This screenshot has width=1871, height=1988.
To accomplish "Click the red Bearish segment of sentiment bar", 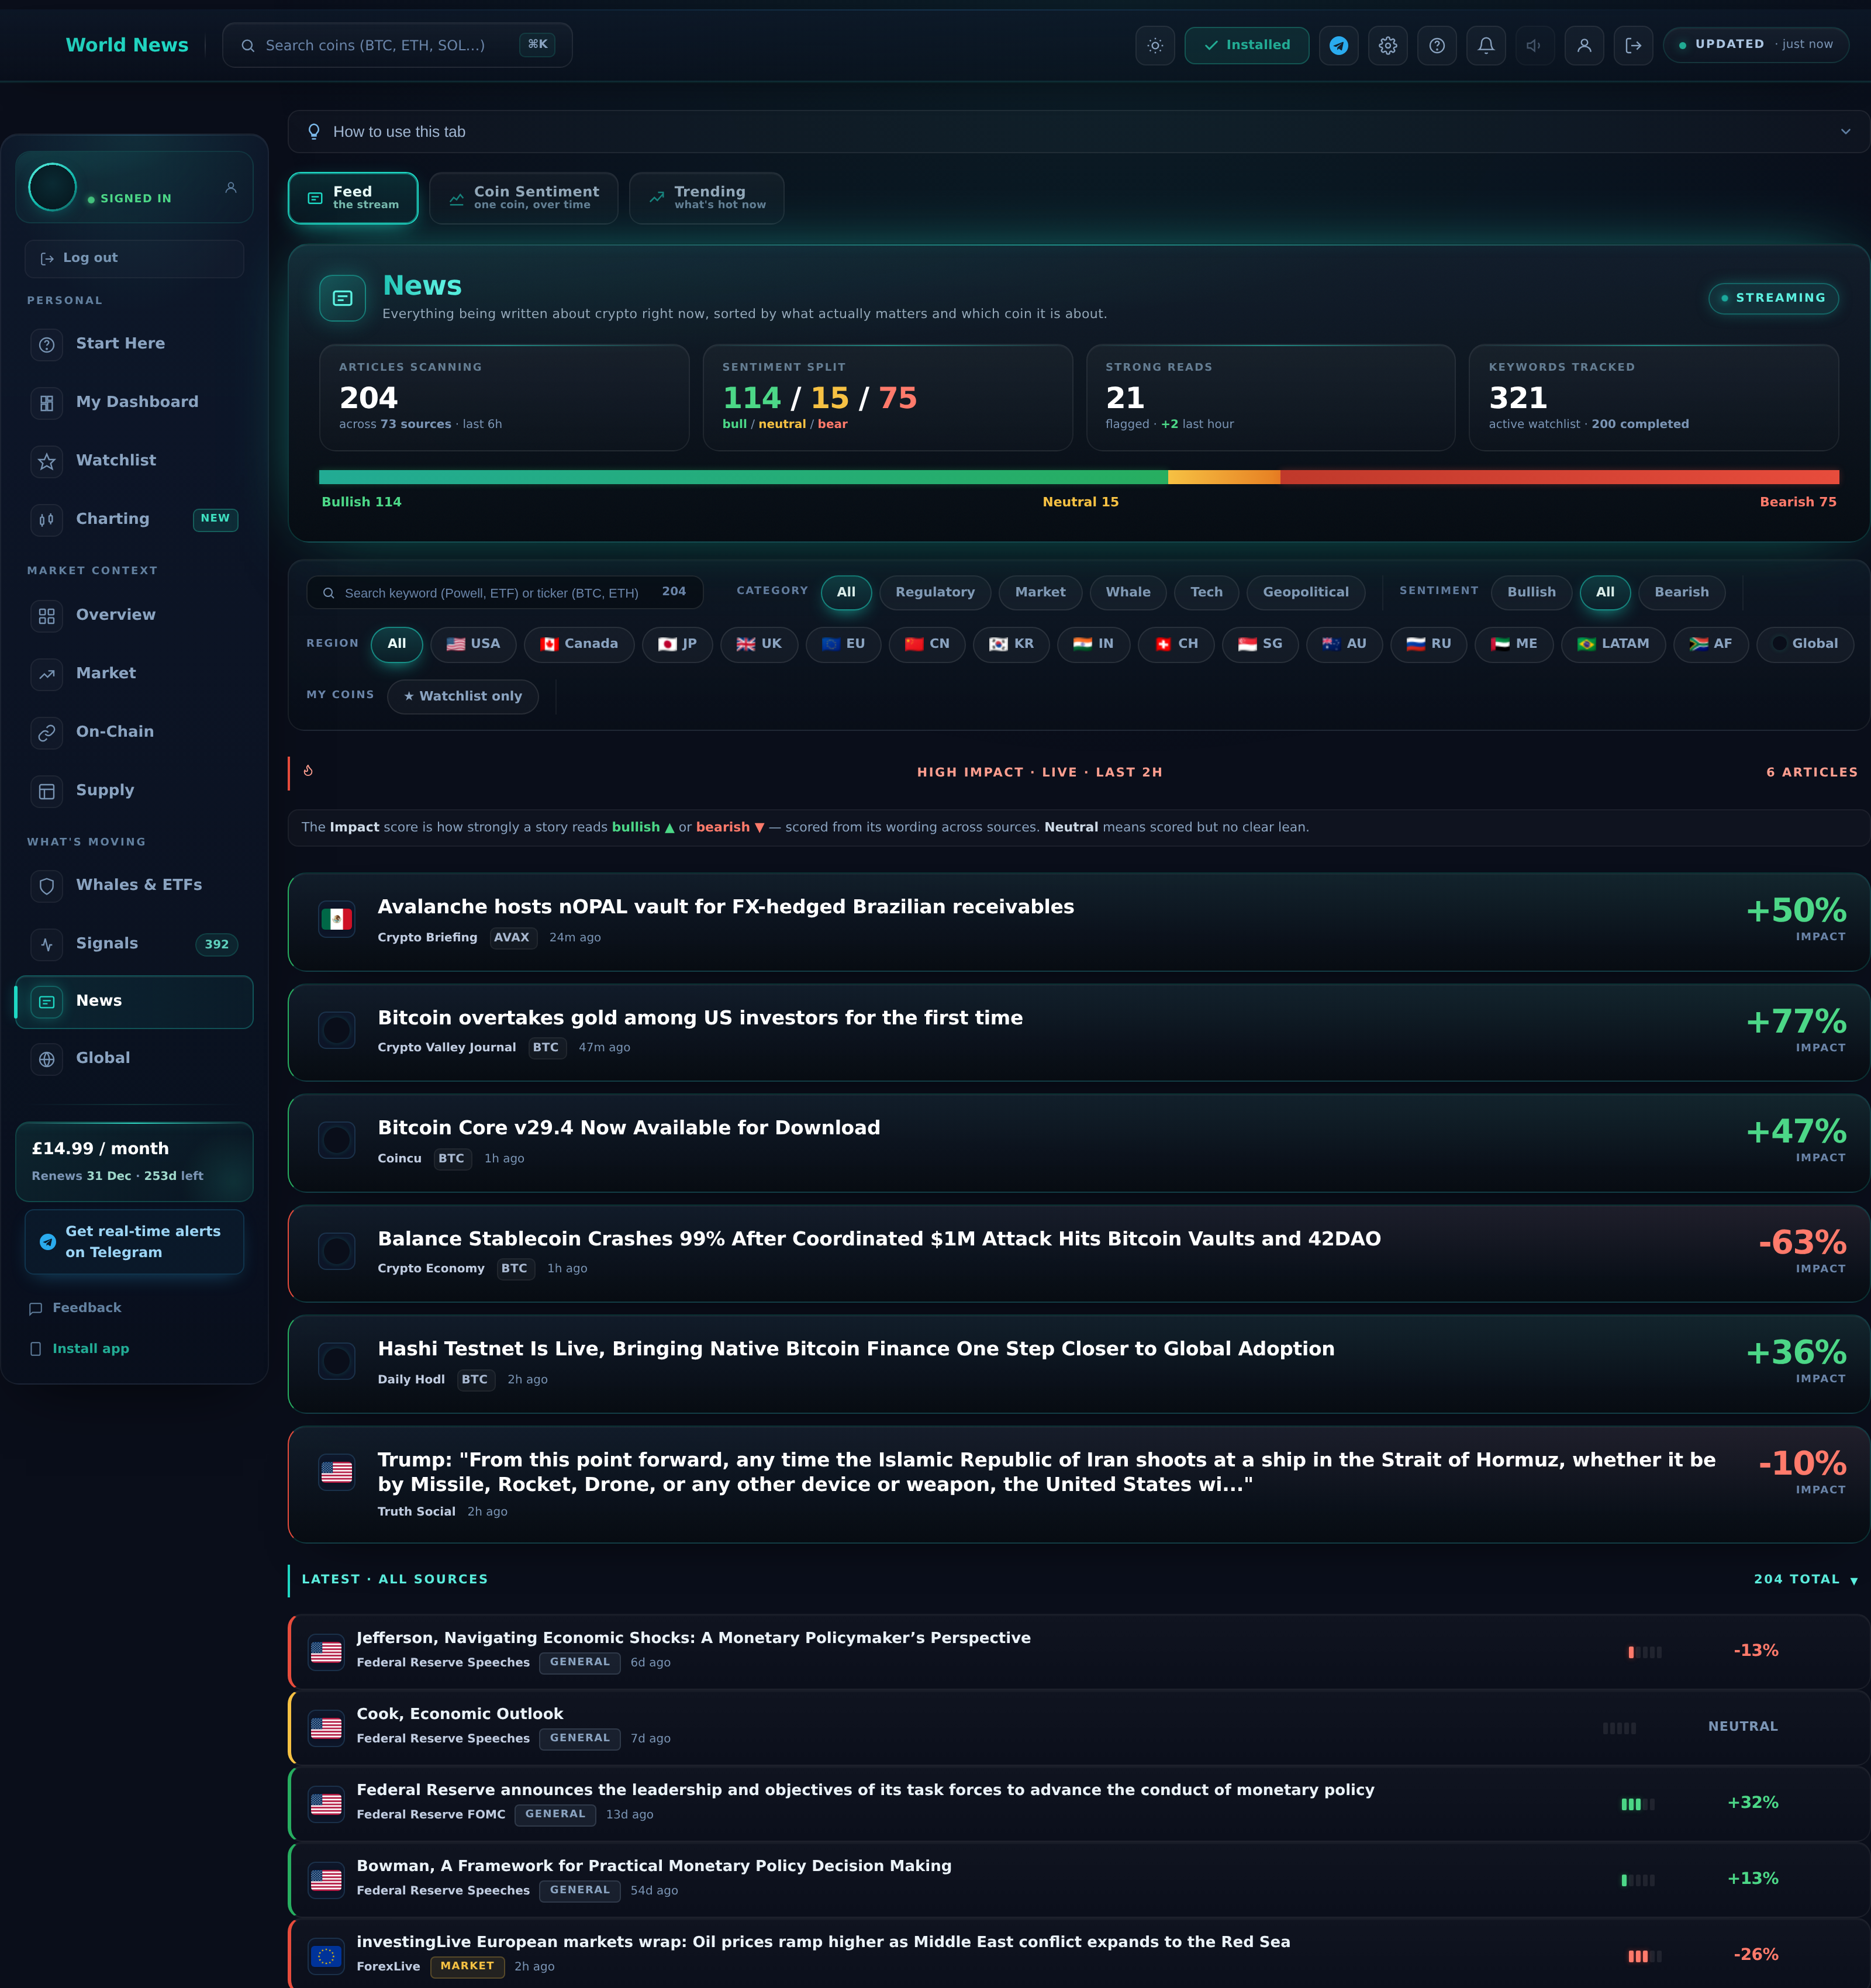I will click(1559, 477).
